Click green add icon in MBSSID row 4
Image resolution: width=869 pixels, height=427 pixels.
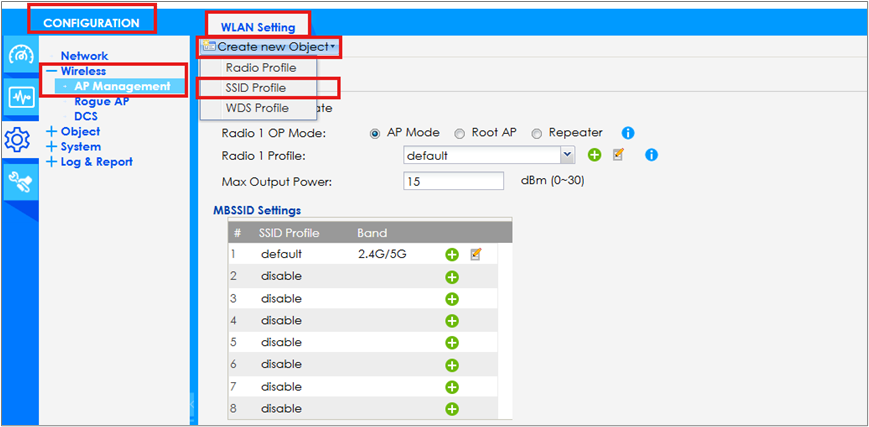(x=452, y=321)
